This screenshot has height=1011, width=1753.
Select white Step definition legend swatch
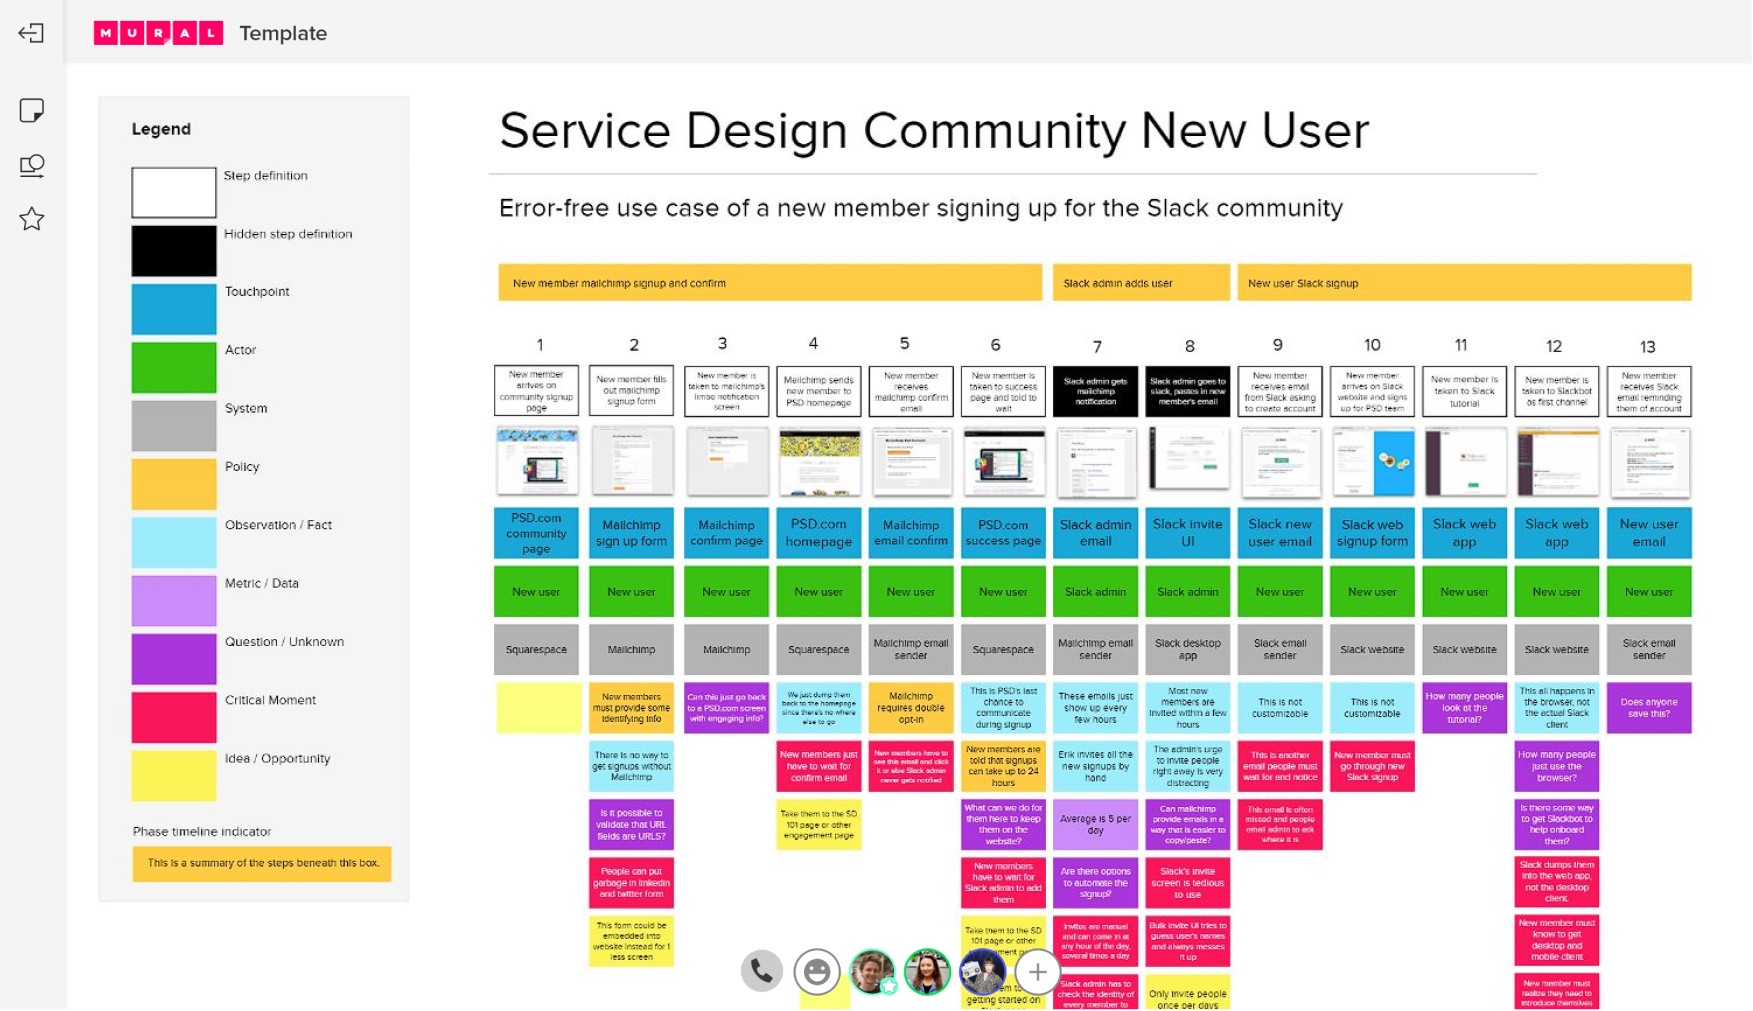pos(174,192)
